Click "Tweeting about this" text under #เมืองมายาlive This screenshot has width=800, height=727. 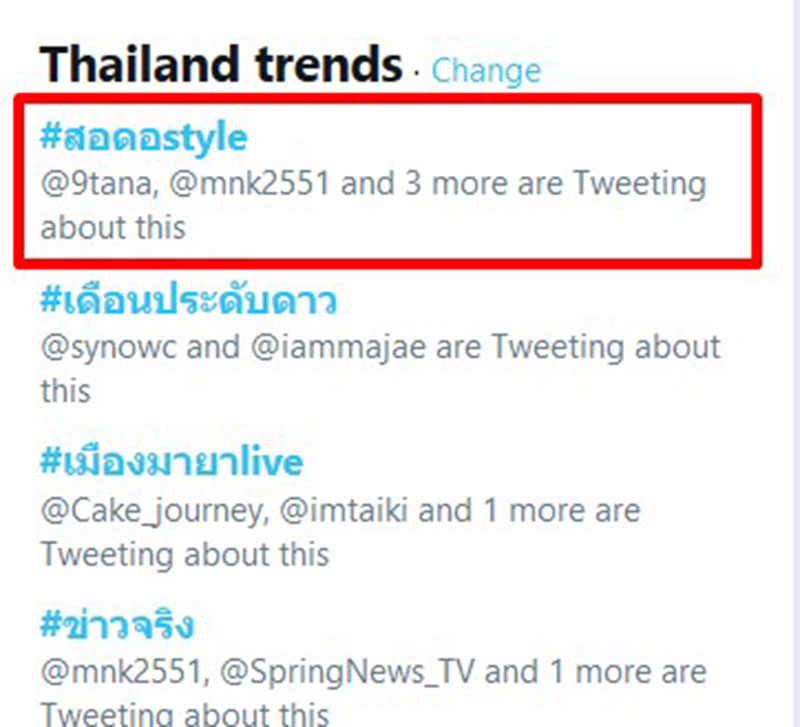(x=185, y=553)
